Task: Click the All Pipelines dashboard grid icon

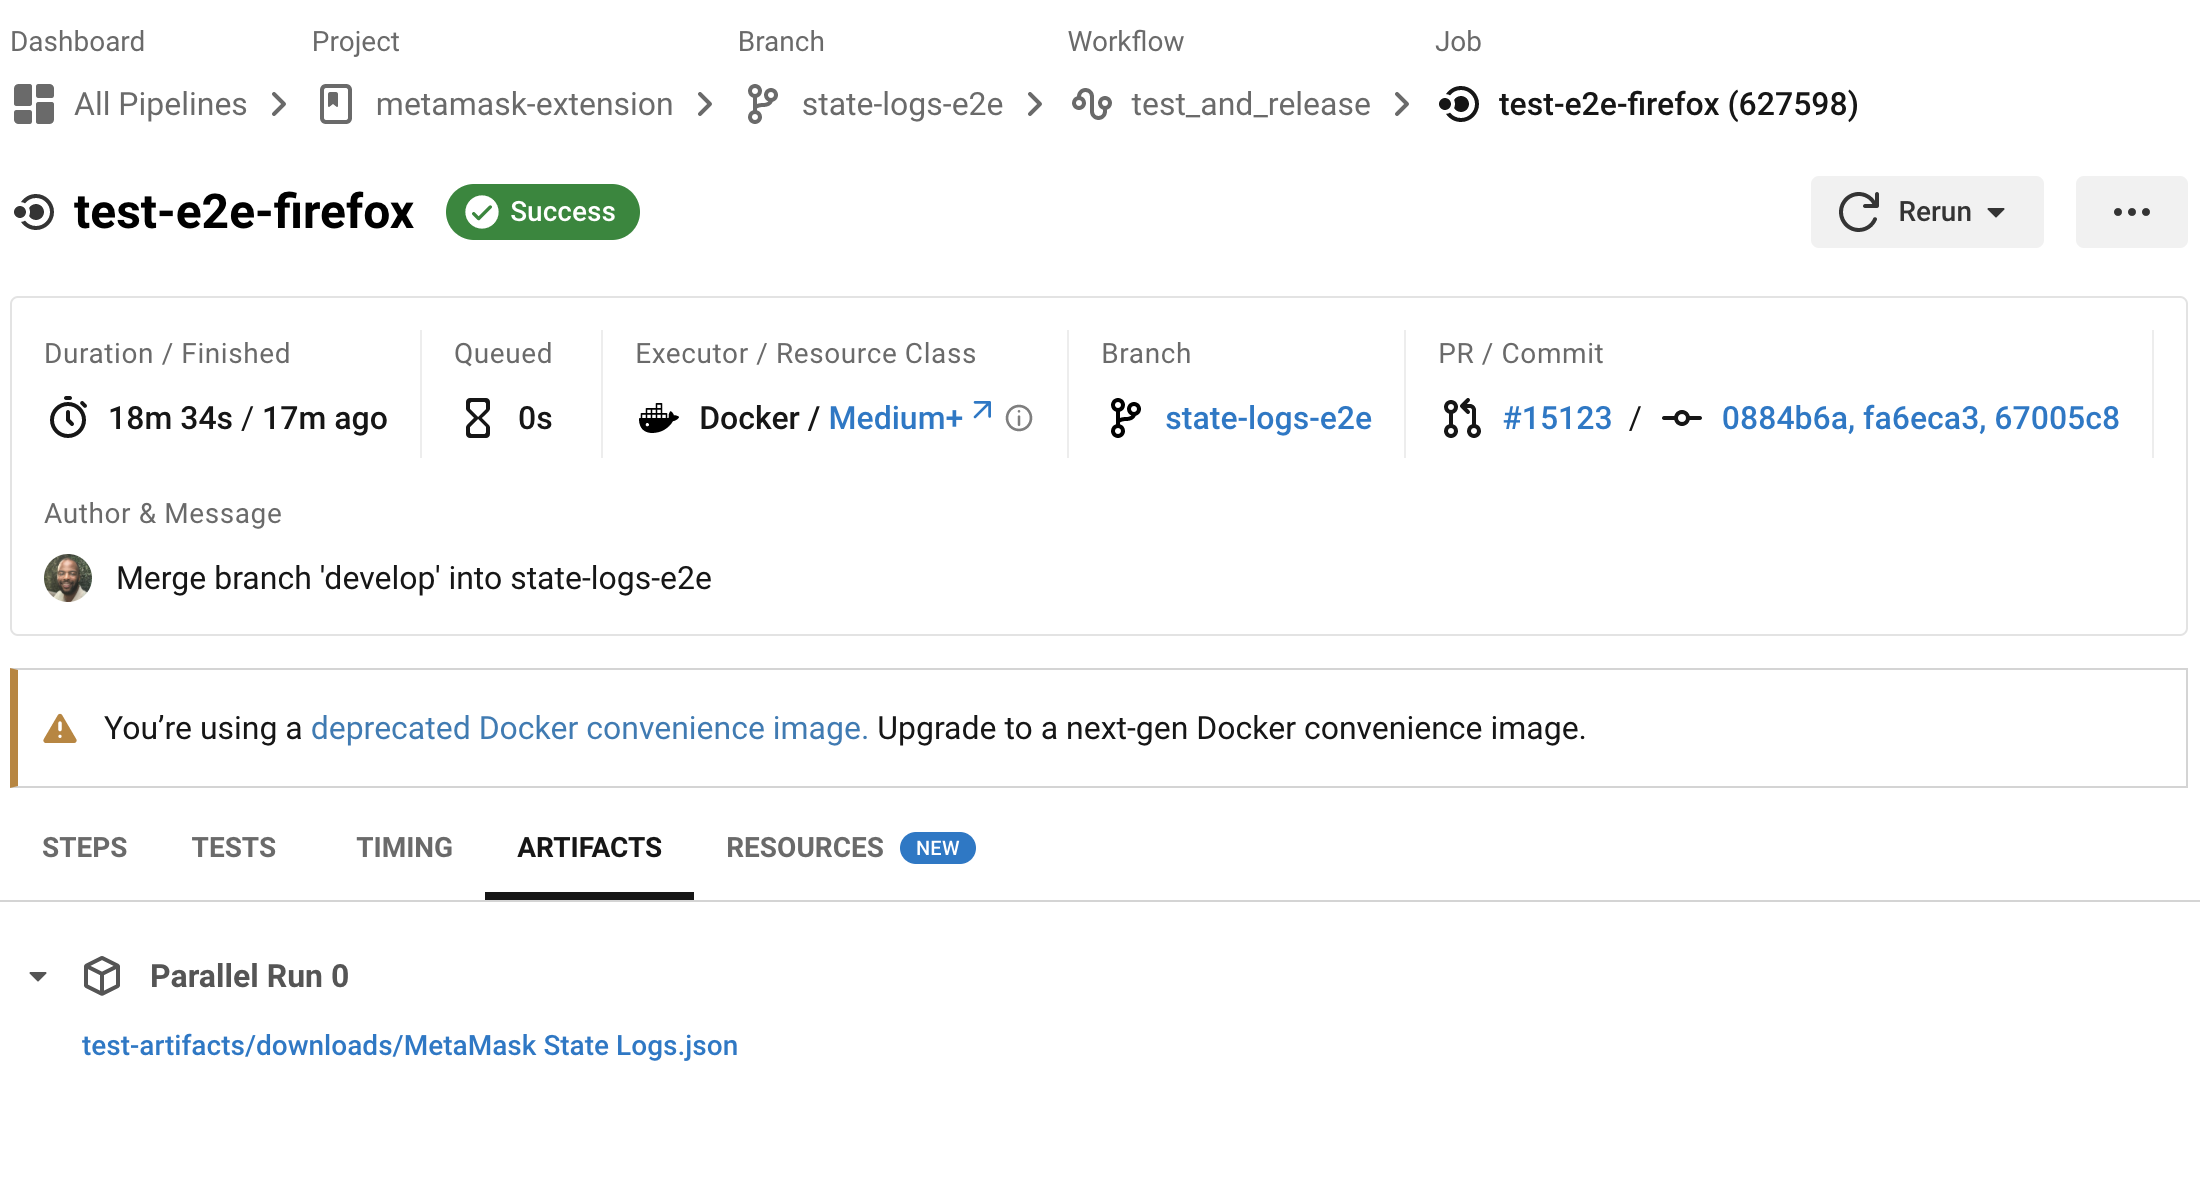Action: pos(34,104)
